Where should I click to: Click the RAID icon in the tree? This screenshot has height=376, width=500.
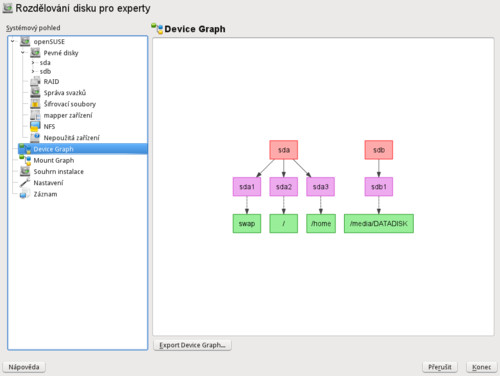click(35, 82)
